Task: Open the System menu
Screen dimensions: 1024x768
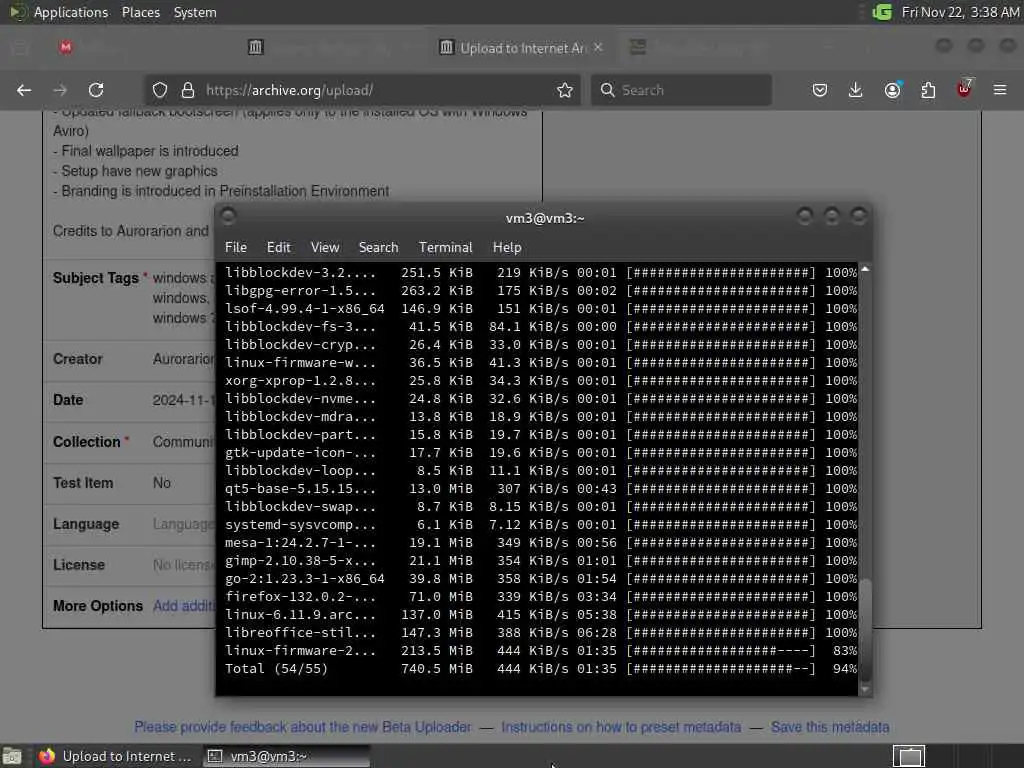Action: (x=195, y=12)
